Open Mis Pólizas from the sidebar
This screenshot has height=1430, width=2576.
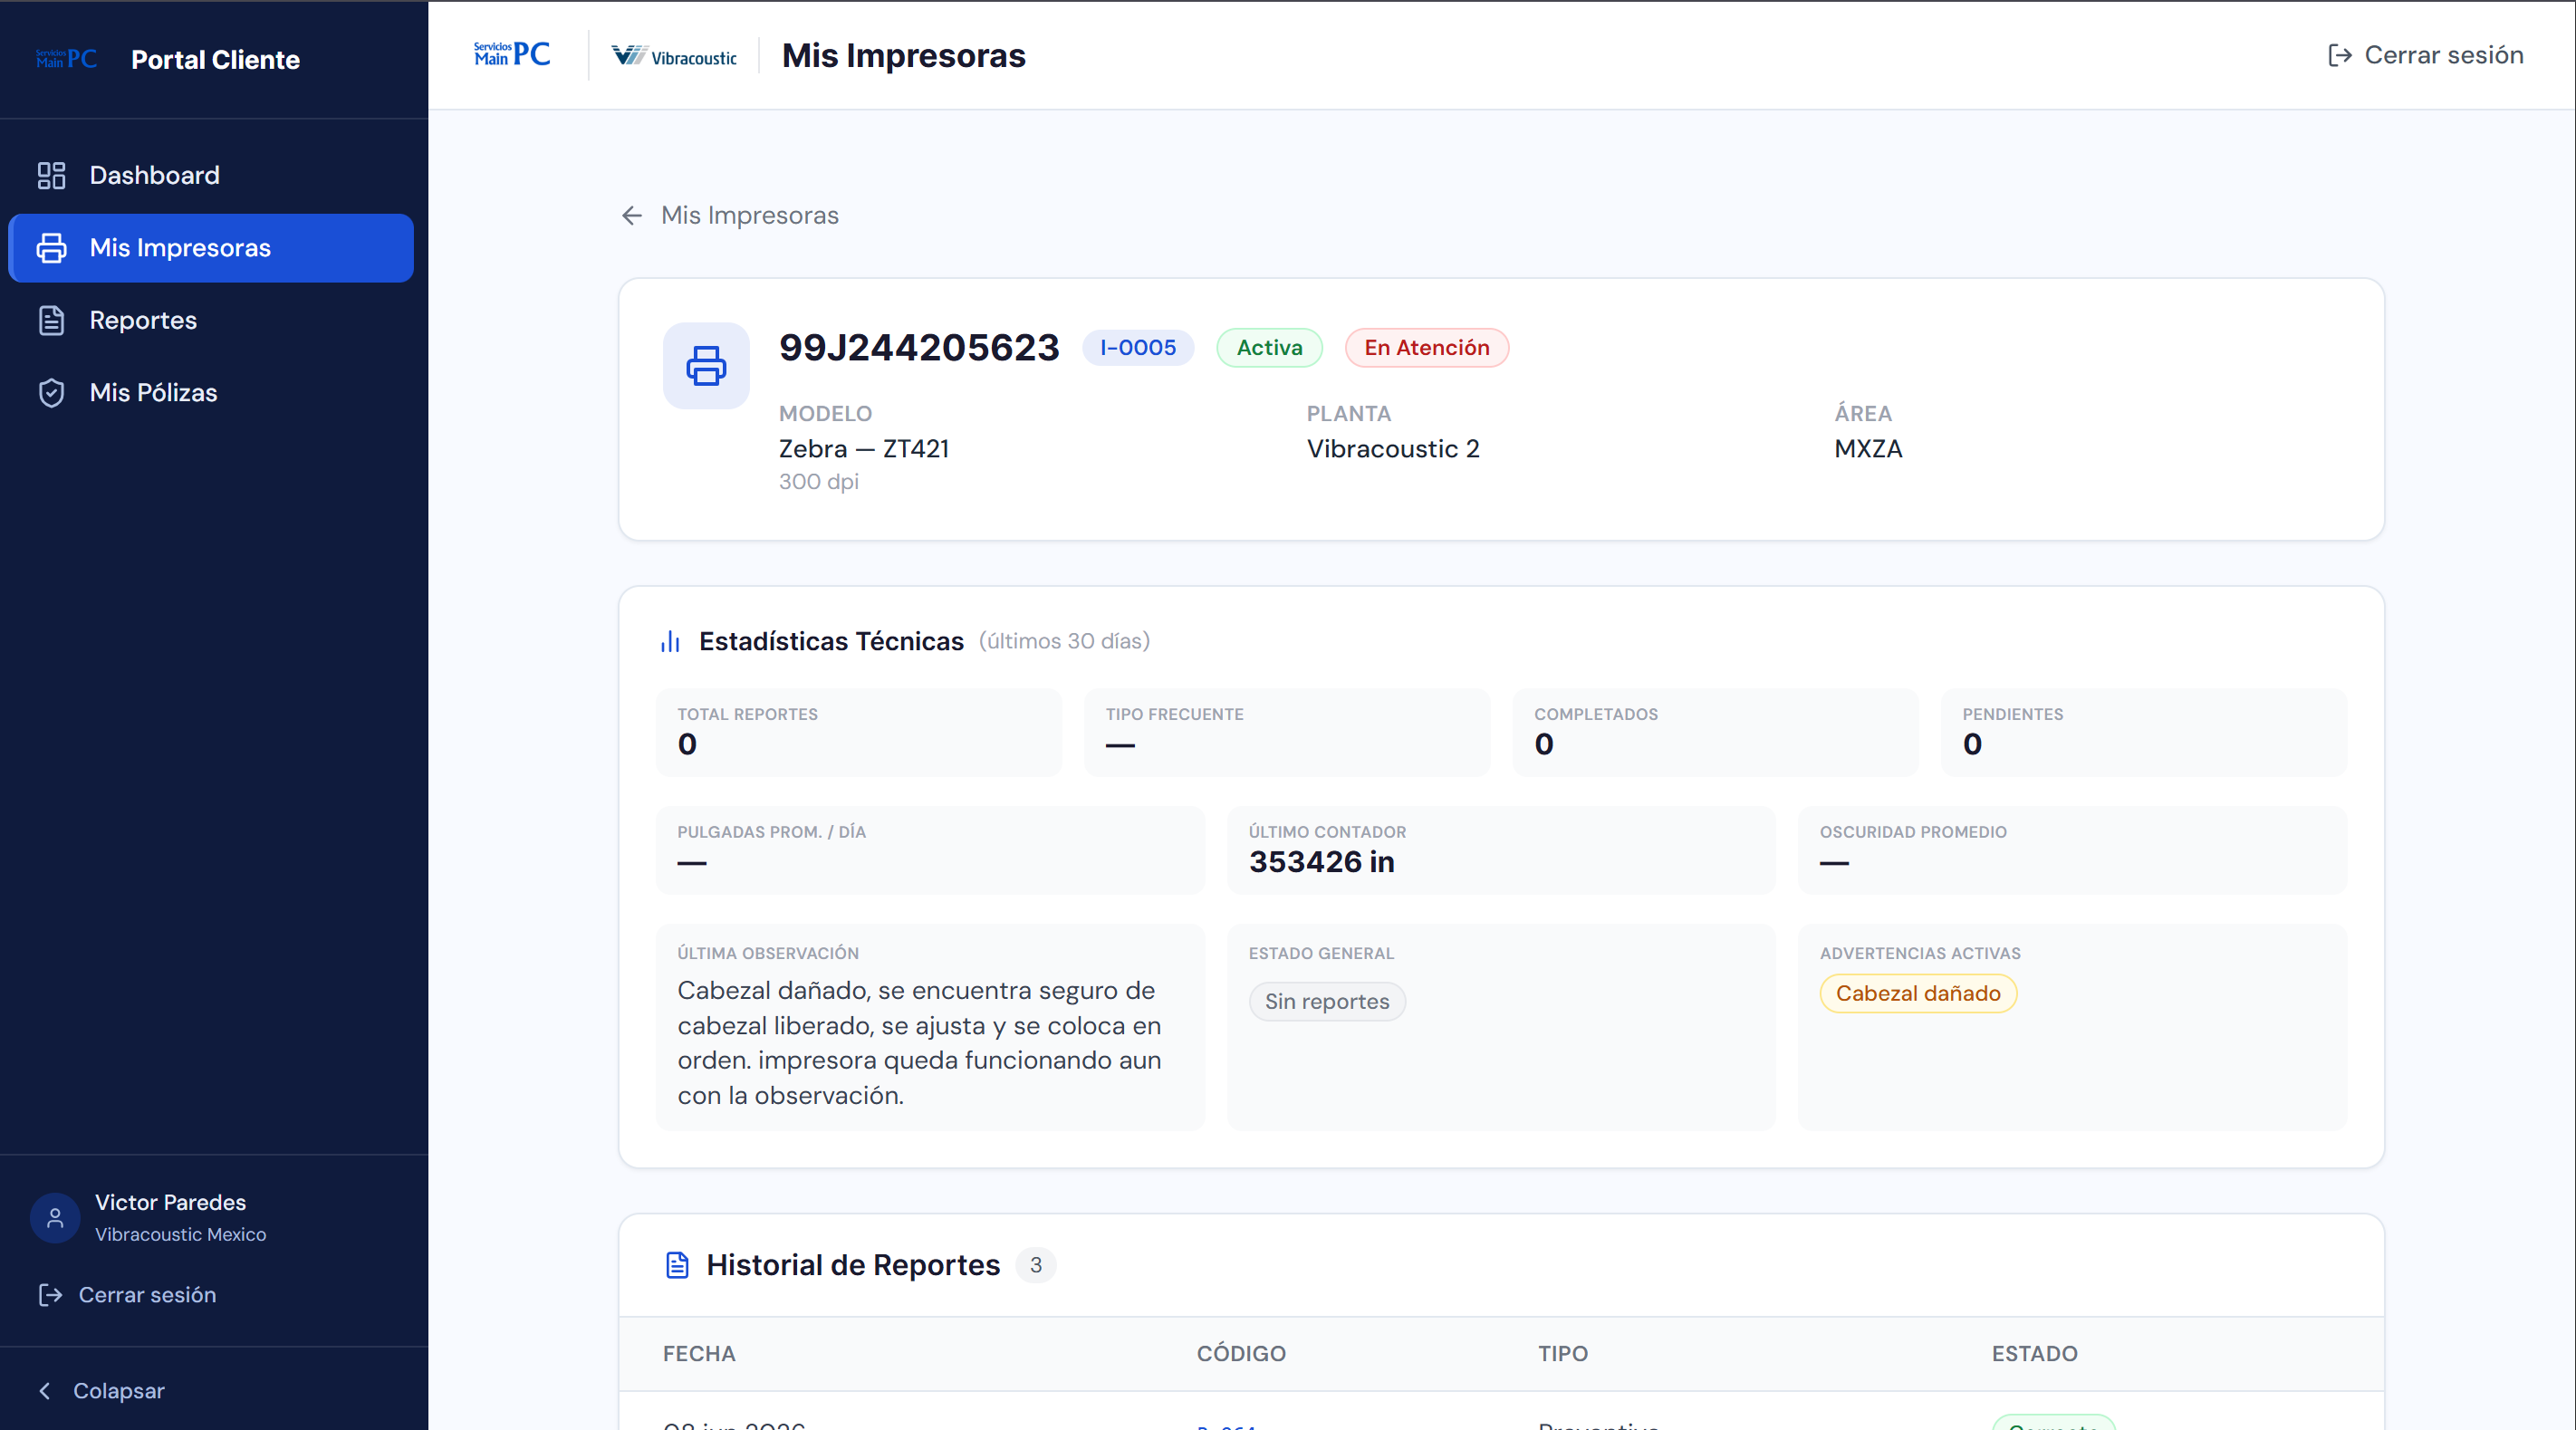[x=211, y=393]
